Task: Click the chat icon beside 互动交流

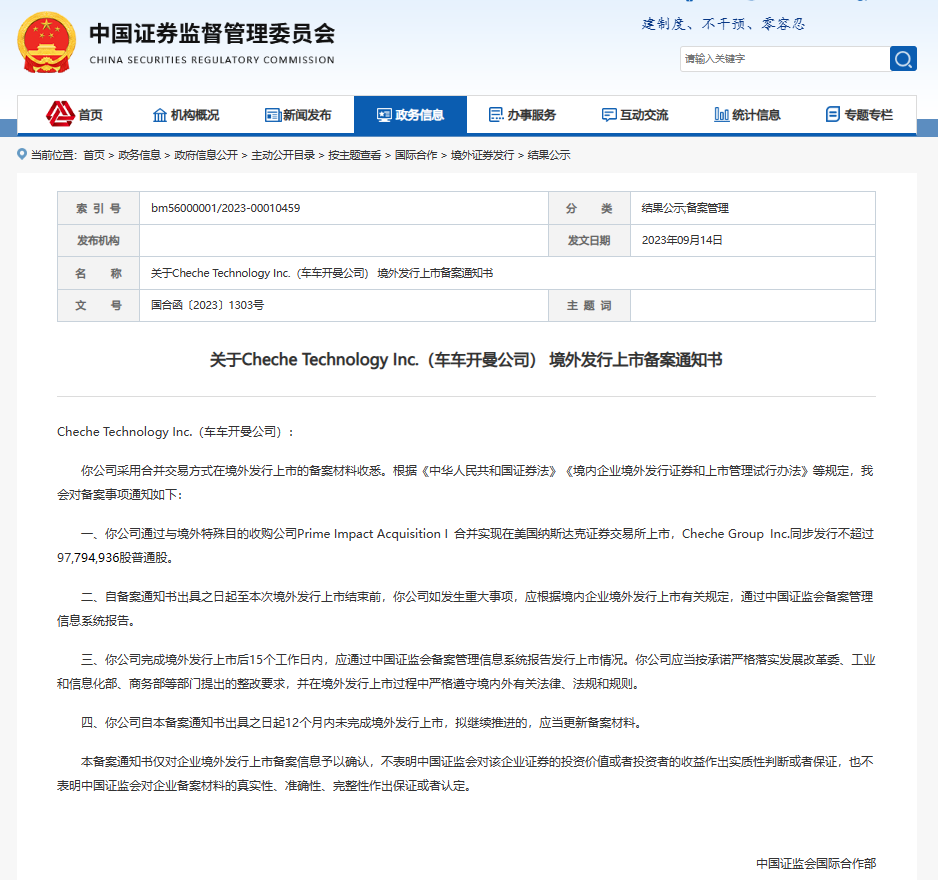Action: click(x=609, y=115)
